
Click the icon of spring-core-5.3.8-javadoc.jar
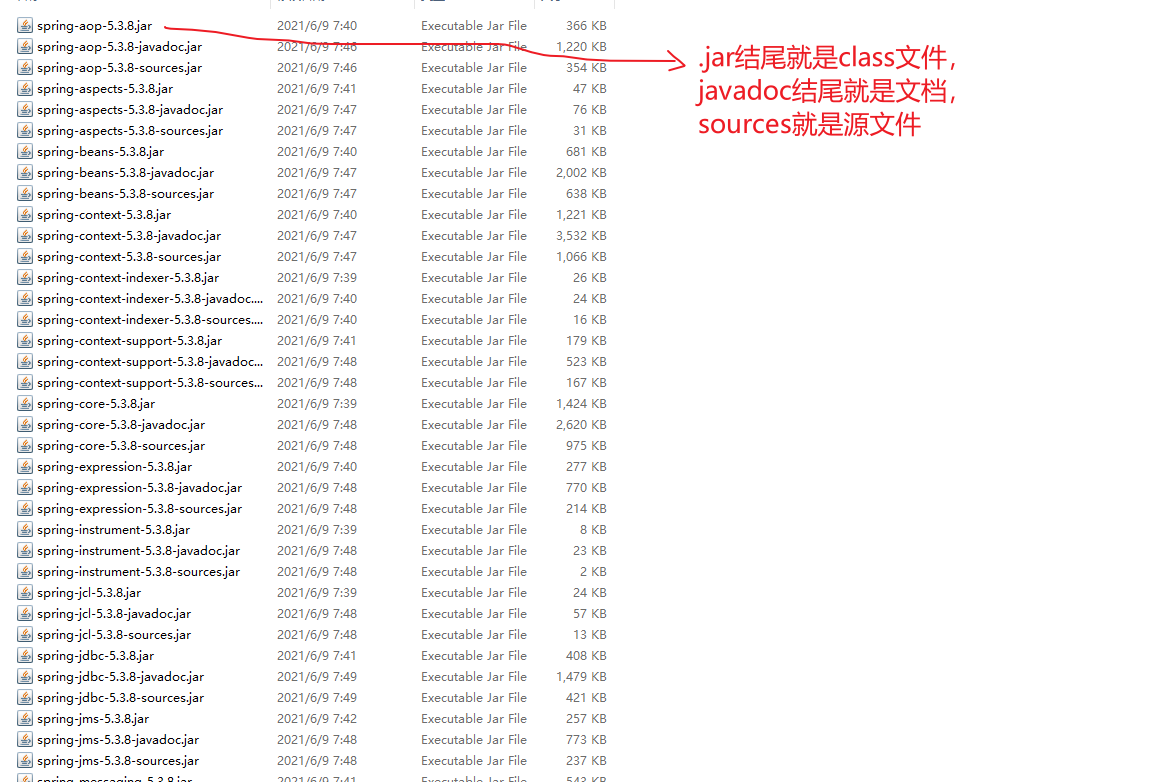pos(25,425)
